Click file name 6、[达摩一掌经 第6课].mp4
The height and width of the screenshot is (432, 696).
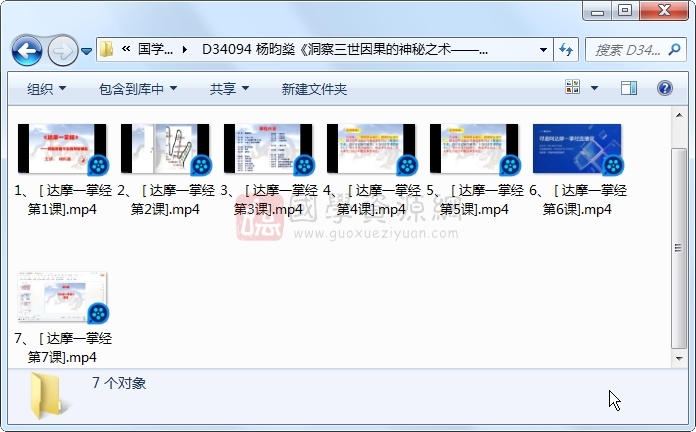(x=577, y=200)
